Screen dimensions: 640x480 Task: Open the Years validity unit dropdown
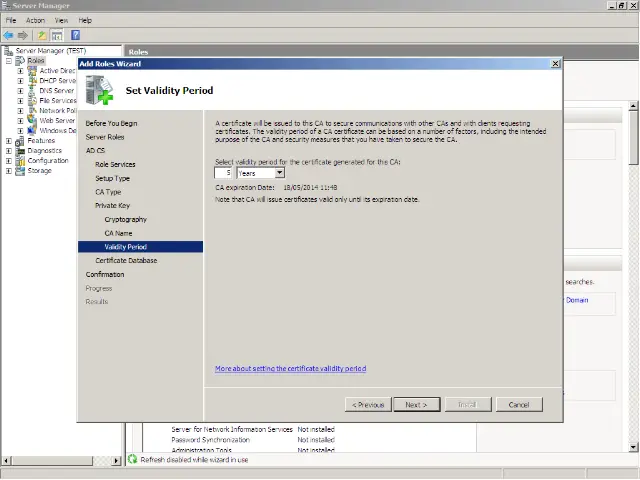(x=279, y=173)
